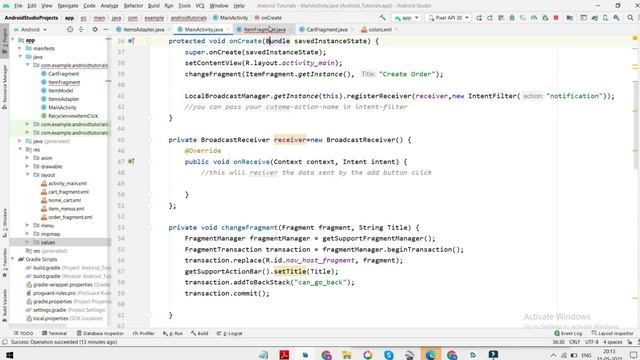Toggle the Build Variants side panel

[x=4, y=305]
